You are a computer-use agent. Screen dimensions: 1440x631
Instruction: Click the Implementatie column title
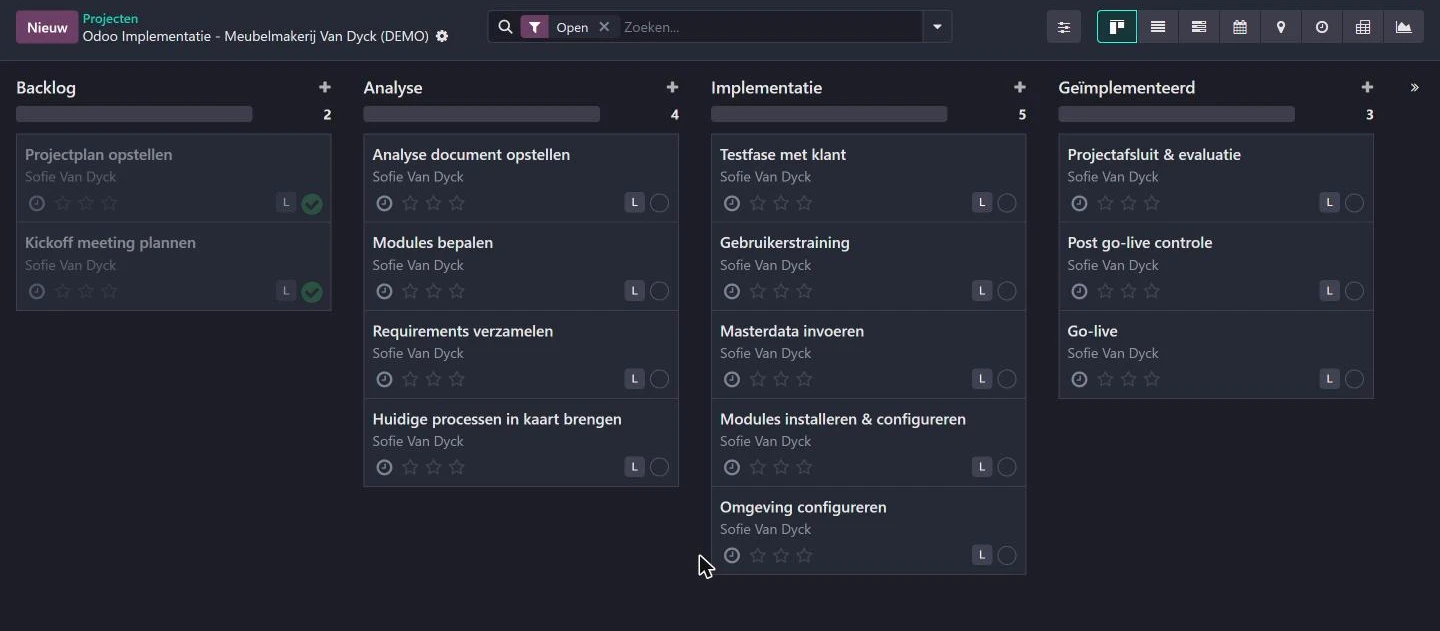coord(767,88)
